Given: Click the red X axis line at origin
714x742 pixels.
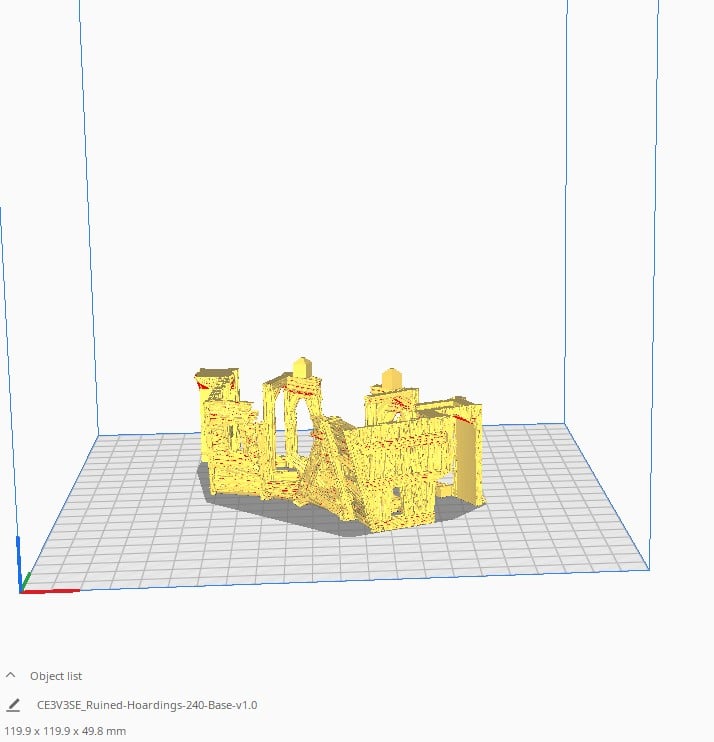Looking at the screenshot, I should click(x=50, y=591).
